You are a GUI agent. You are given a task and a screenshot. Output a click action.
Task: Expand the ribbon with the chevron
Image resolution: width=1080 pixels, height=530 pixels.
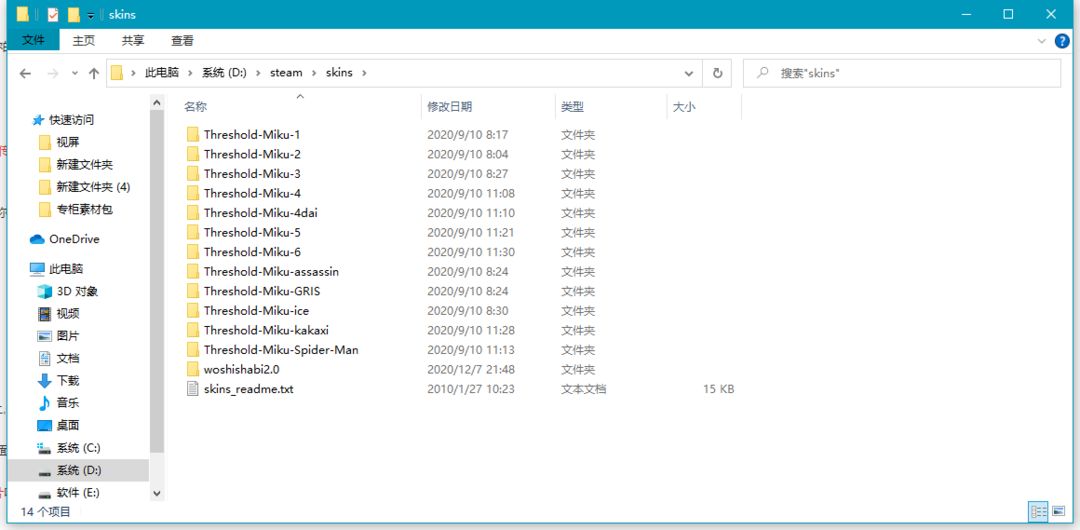pyautogui.click(x=1041, y=41)
